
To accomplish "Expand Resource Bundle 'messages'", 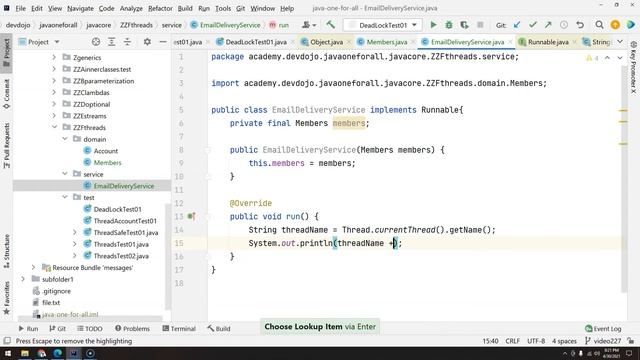I will click(x=33, y=268).
